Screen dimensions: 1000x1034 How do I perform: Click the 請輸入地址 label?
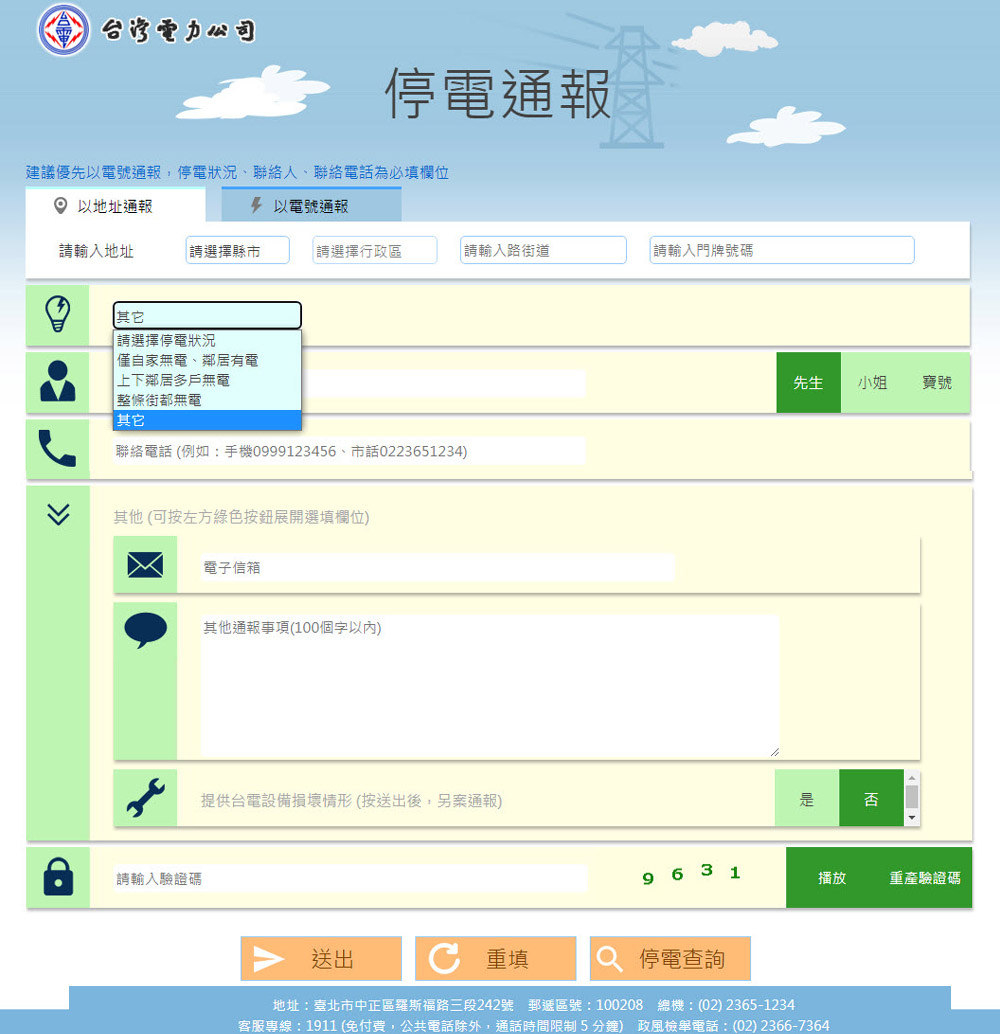pos(96,251)
